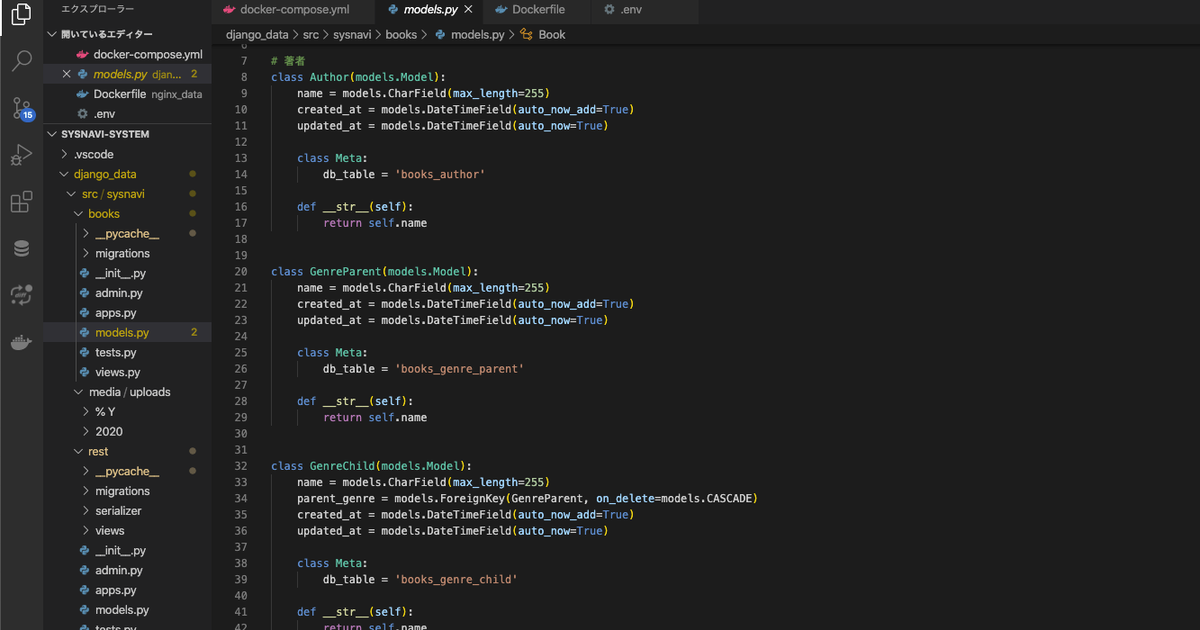Open the Run and Debug view
1200x630 pixels.
21,155
